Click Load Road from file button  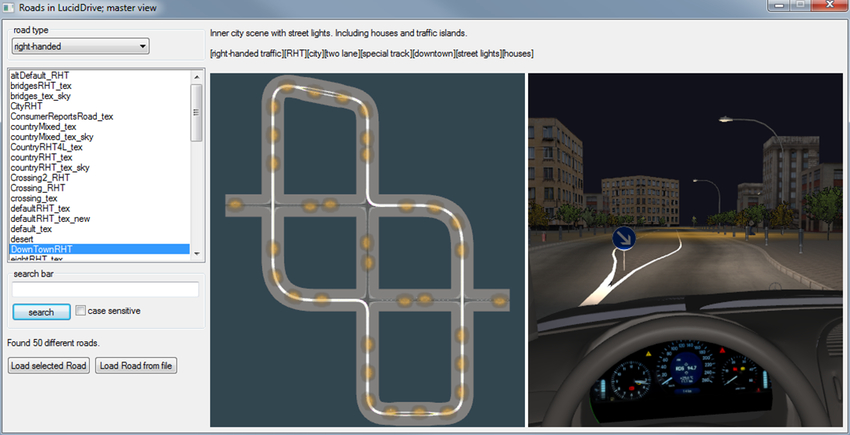(136, 366)
